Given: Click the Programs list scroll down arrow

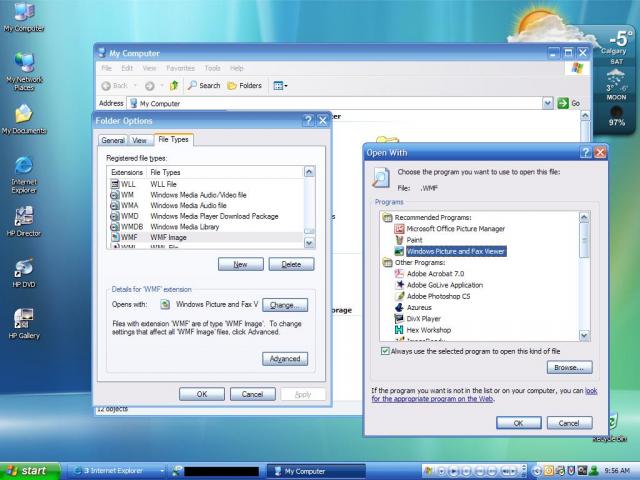Looking at the screenshot, I should tap(584, 336).
